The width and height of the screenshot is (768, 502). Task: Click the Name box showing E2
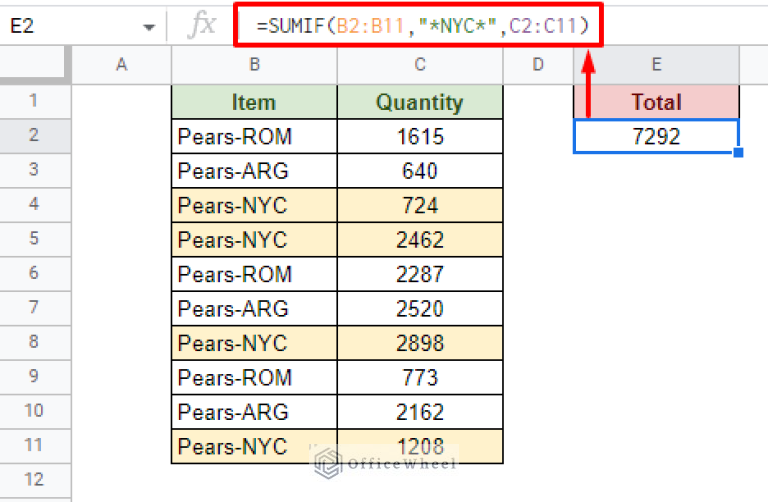click(x=70, y=27)
